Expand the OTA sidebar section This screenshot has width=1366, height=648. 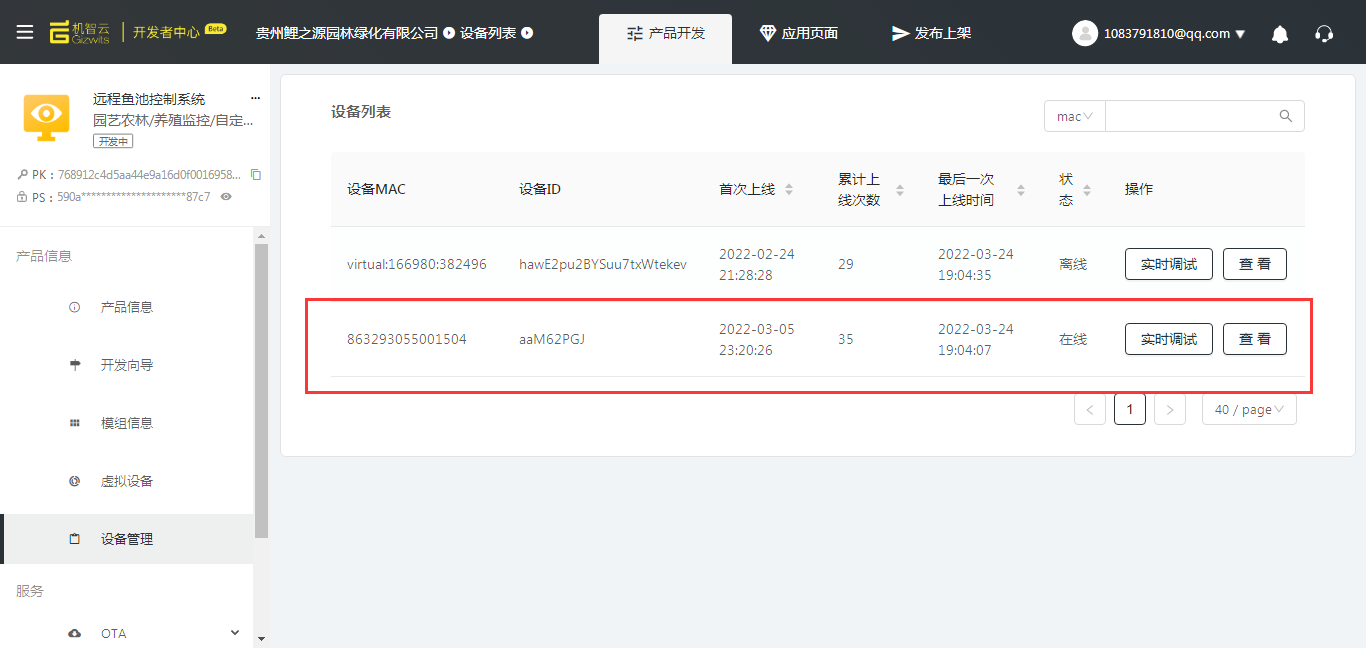point(235,632)
